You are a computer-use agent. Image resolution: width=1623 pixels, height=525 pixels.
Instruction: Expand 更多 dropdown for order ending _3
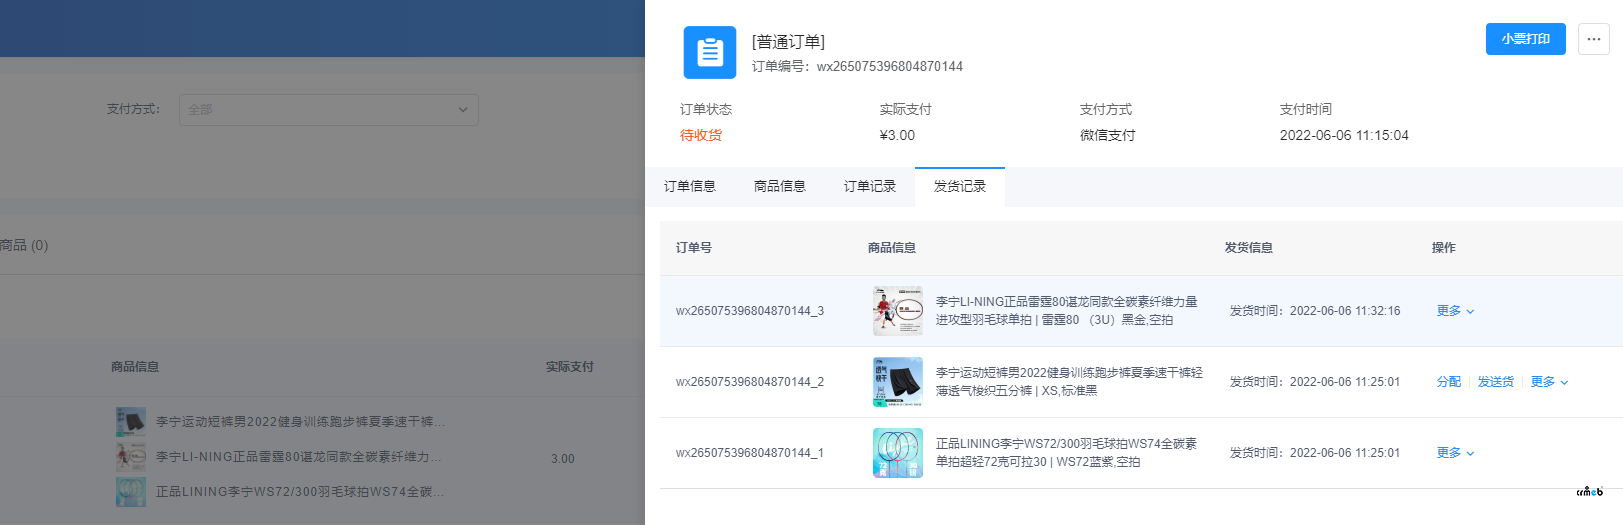[1455, 311]
